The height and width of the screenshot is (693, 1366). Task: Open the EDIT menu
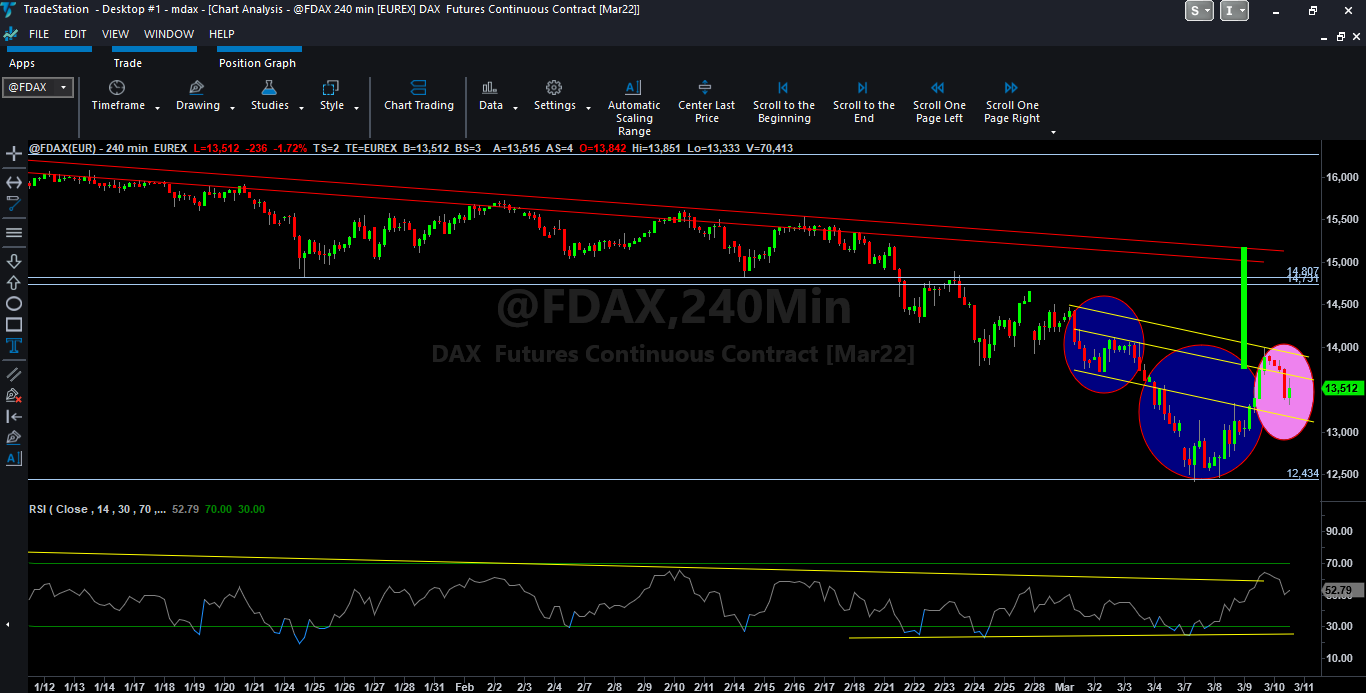coord(75,34)
